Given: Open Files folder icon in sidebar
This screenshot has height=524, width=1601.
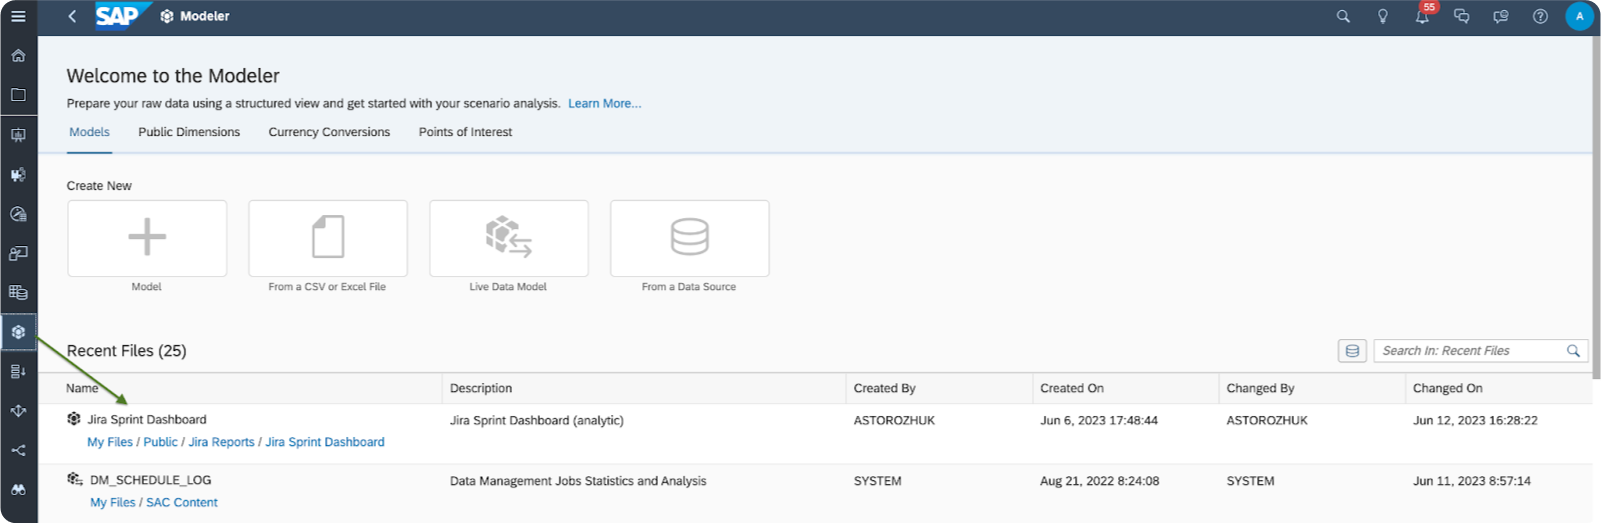Looking at the screenshot, I should point(18,95).
